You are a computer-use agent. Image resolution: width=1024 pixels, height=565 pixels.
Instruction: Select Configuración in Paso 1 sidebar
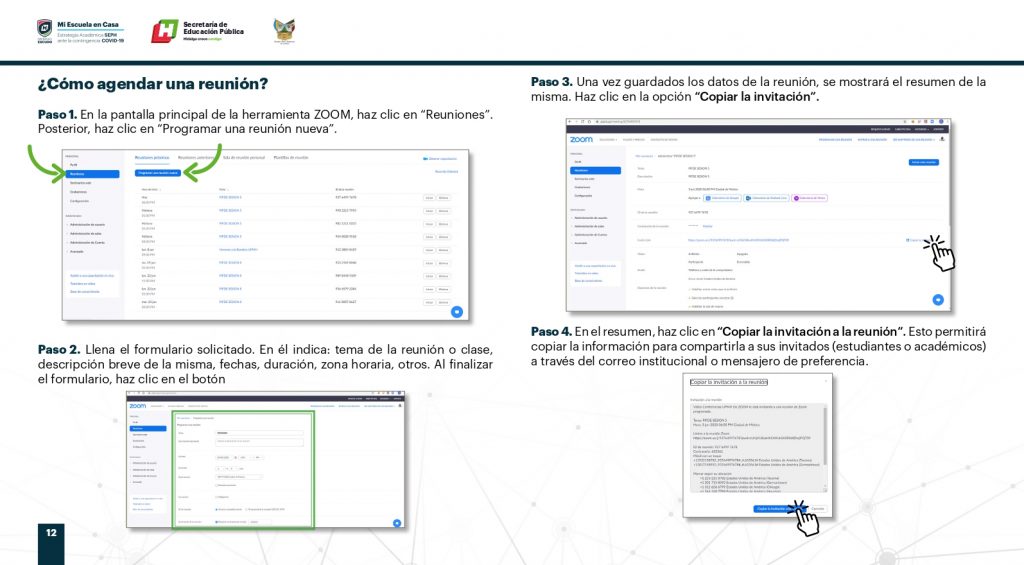pos(79,201)
